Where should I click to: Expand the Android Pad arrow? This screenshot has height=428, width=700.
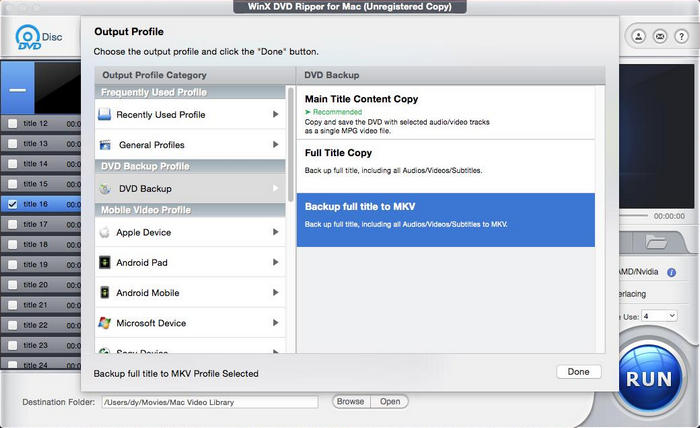275,262
